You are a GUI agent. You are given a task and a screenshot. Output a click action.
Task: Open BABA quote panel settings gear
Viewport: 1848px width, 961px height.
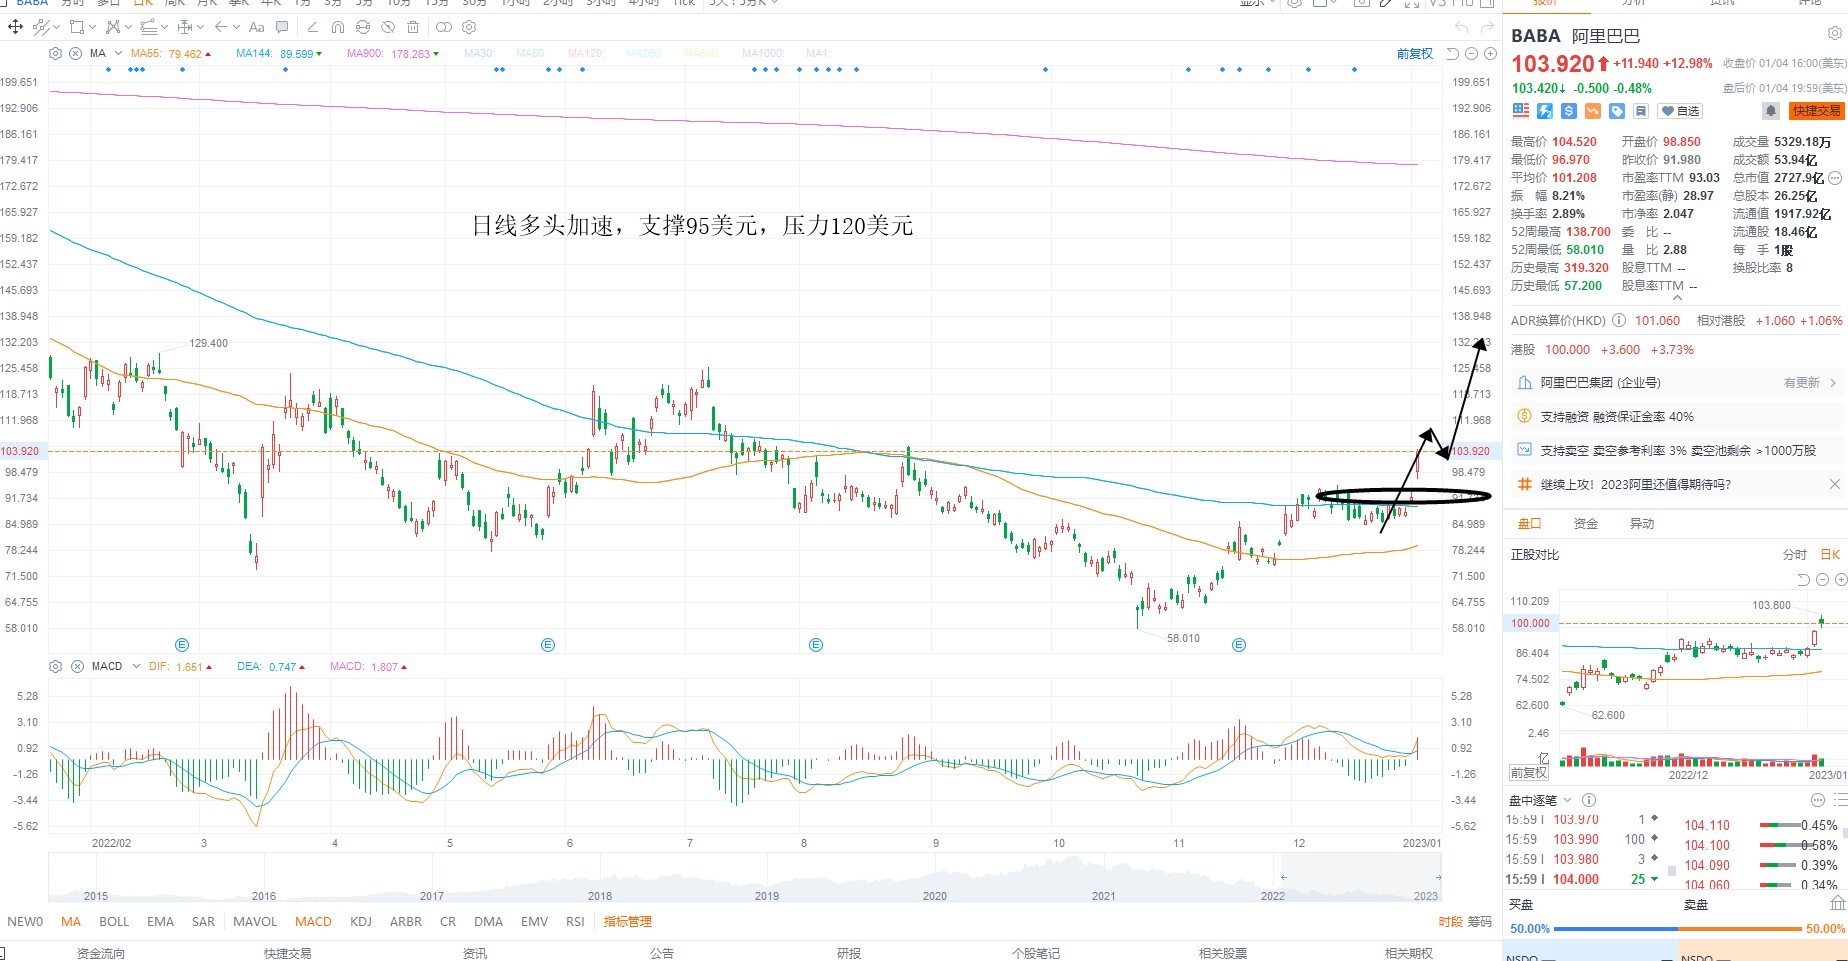pos(1834,34)
